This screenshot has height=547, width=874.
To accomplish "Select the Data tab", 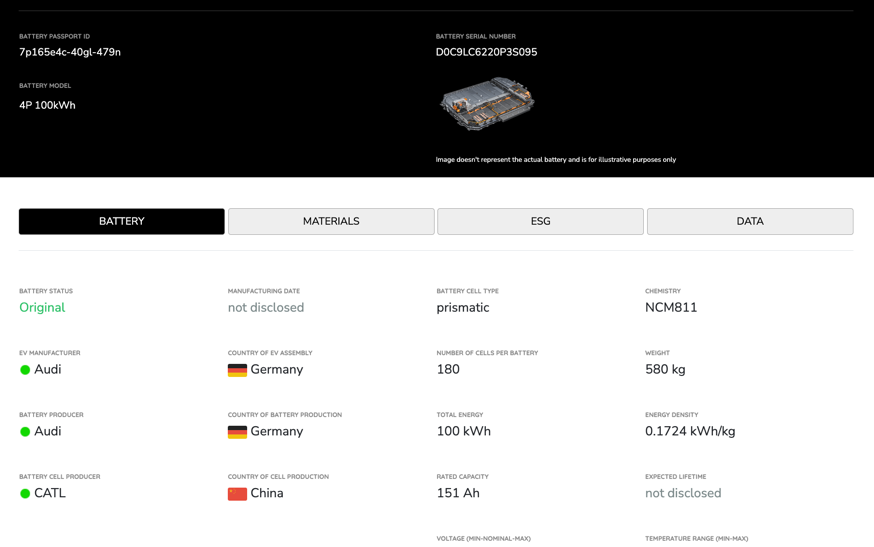I will [x=749, y=221].
